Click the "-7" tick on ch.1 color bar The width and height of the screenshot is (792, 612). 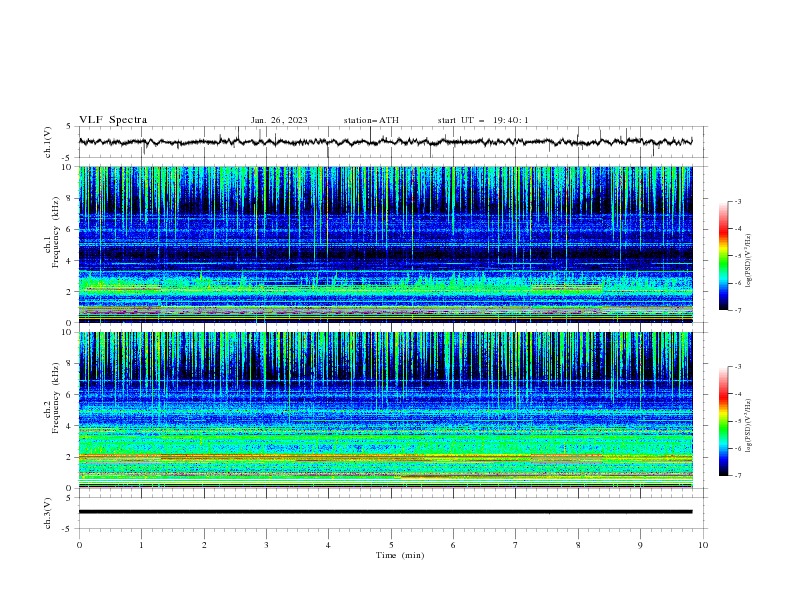738,310
